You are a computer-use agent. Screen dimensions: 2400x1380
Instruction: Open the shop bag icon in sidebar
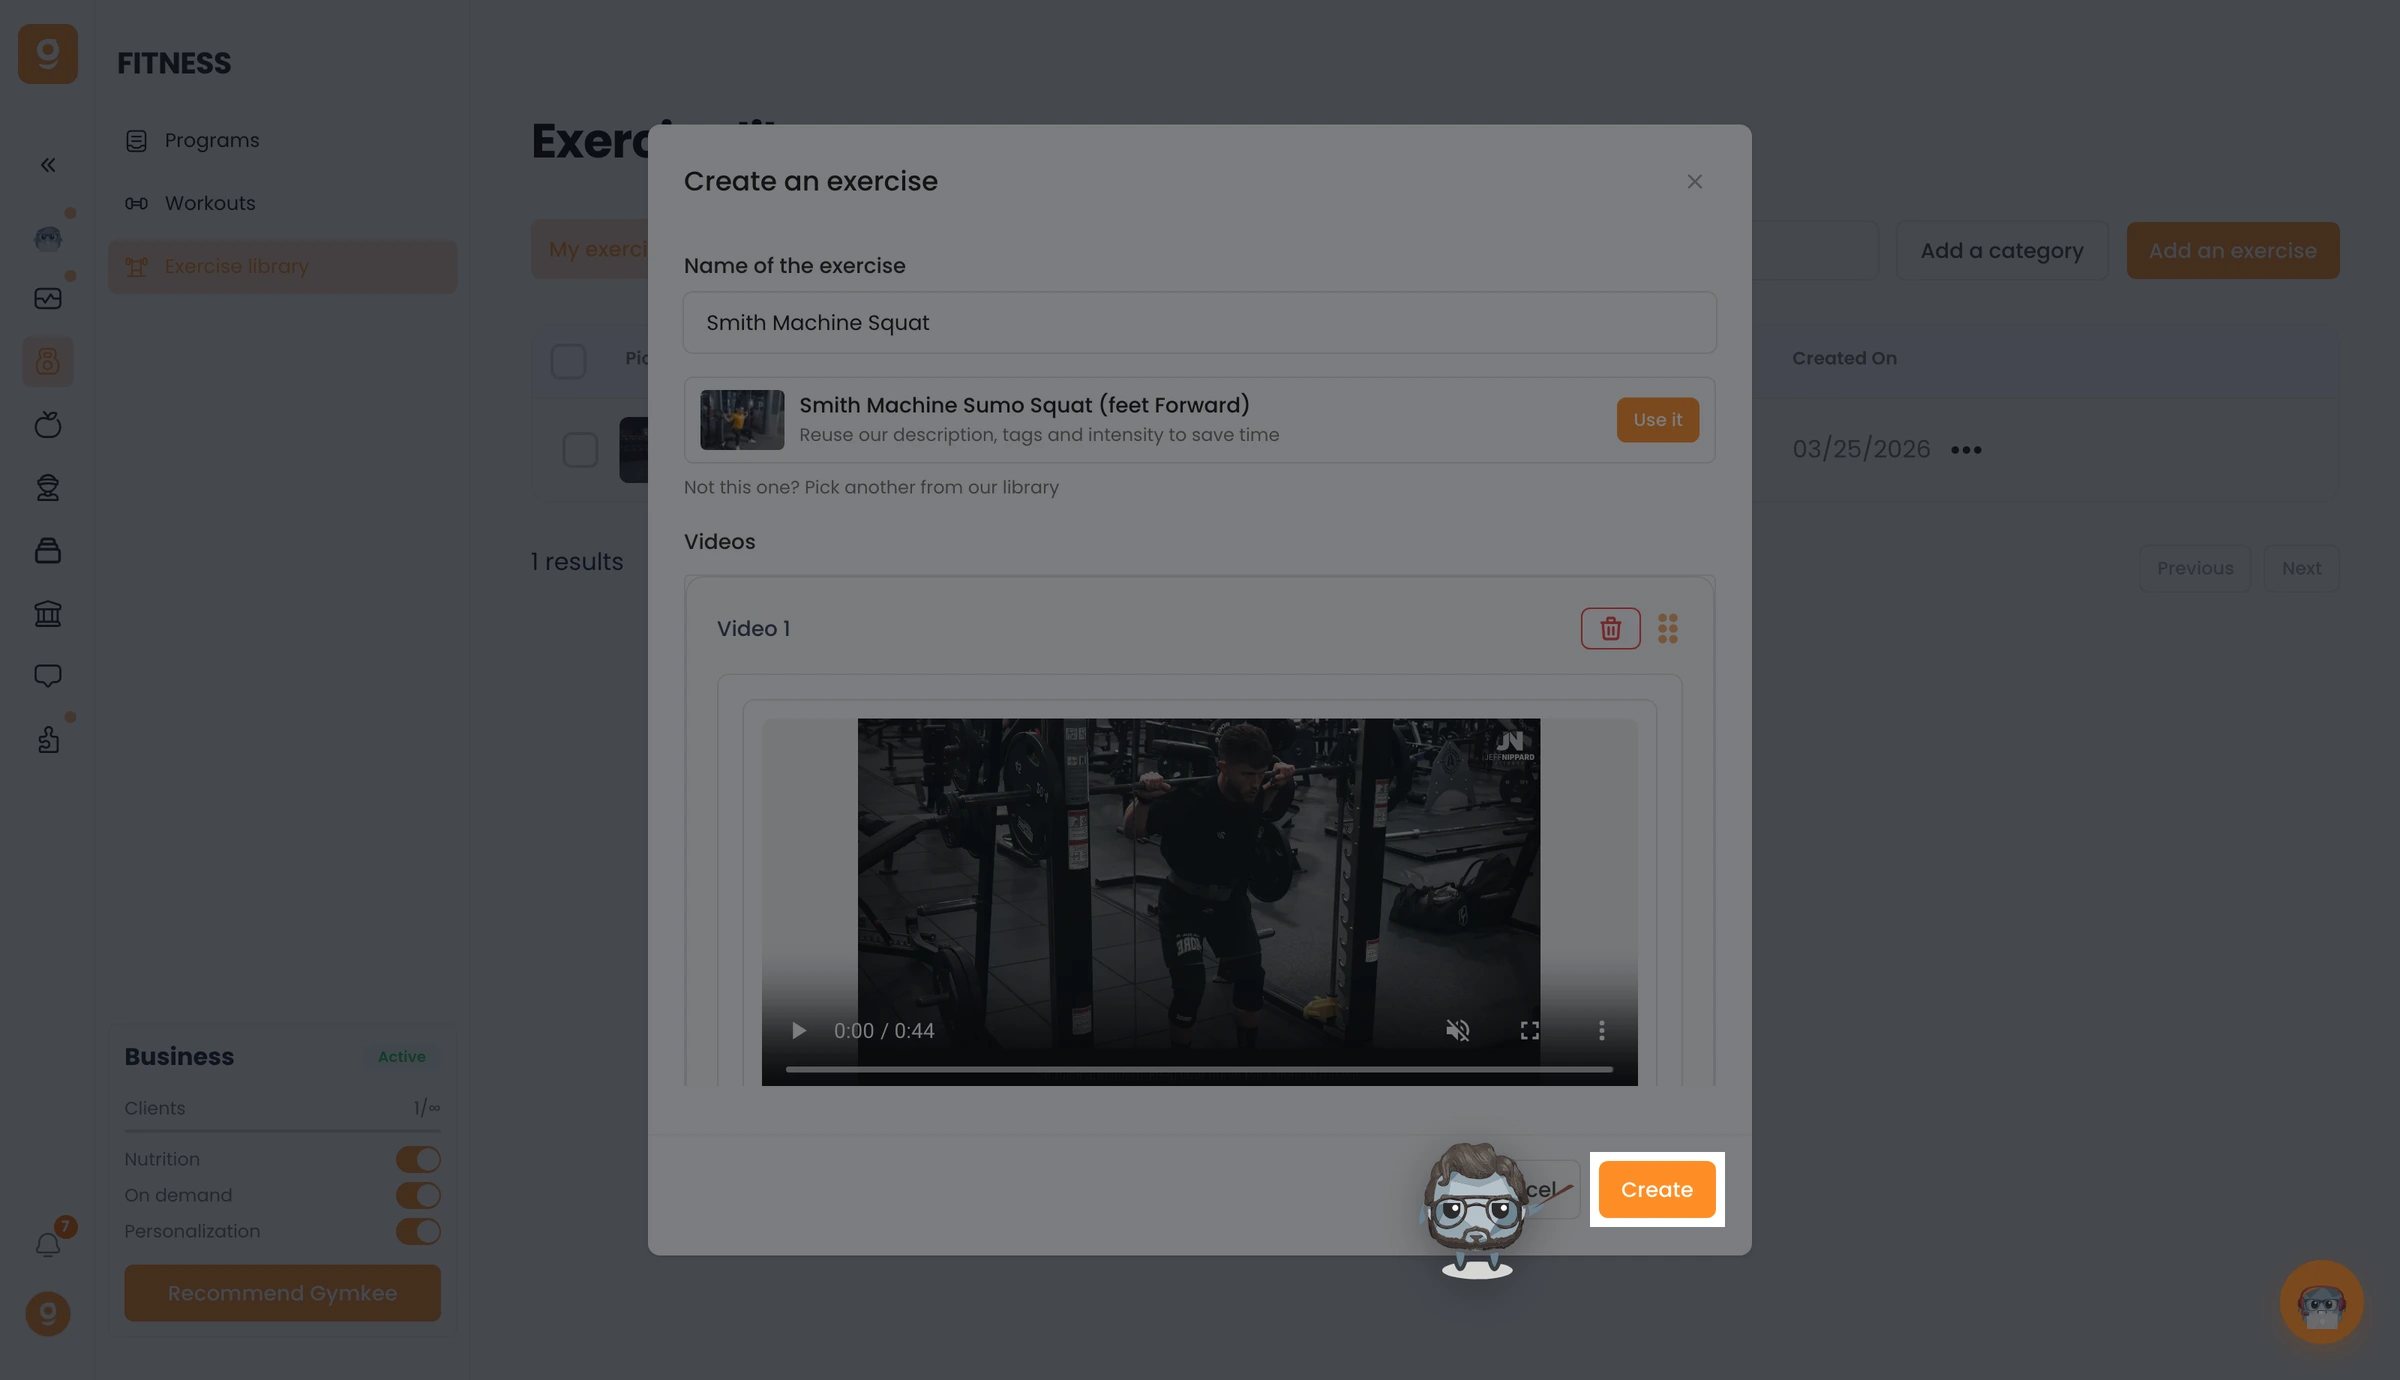click(48, 550)
